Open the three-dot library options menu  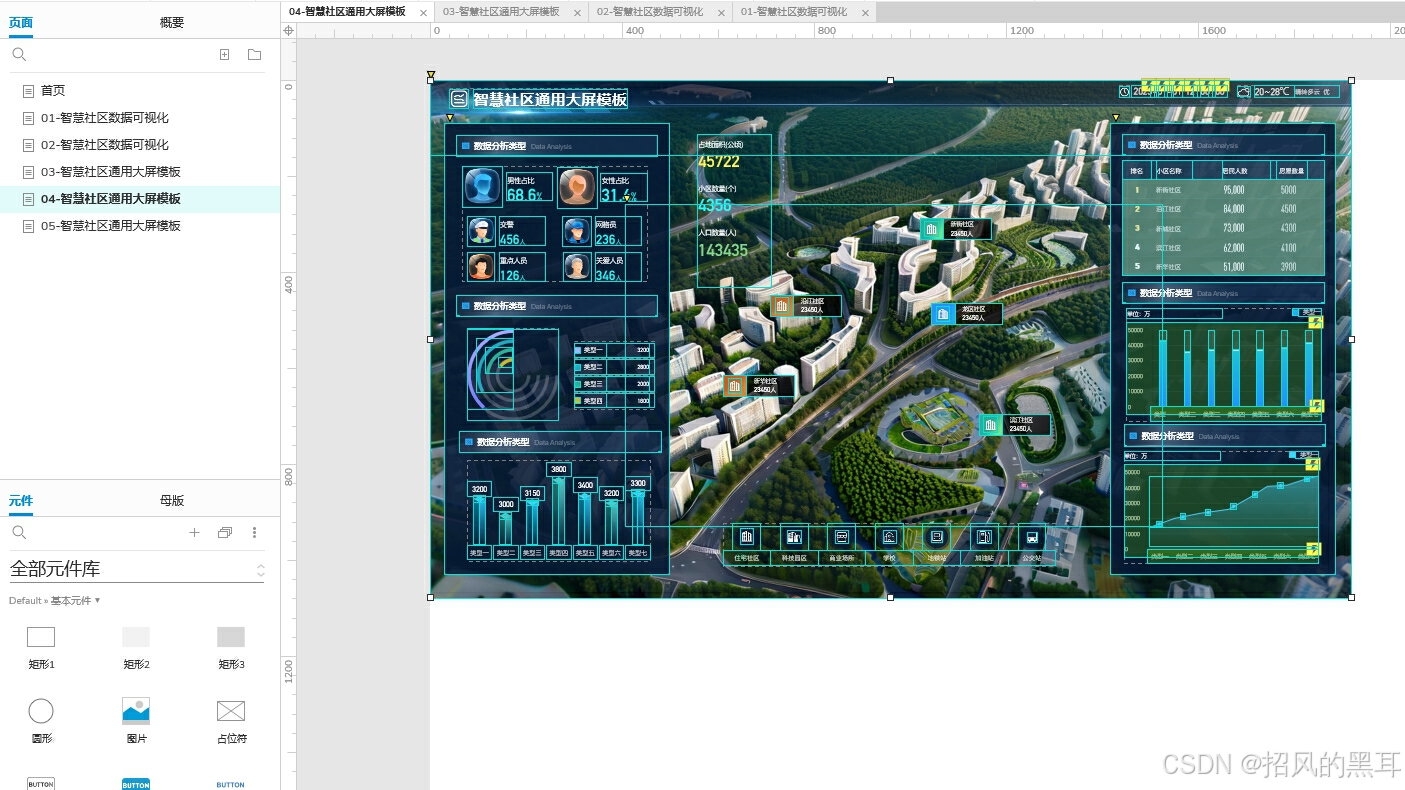coord(255,533)
